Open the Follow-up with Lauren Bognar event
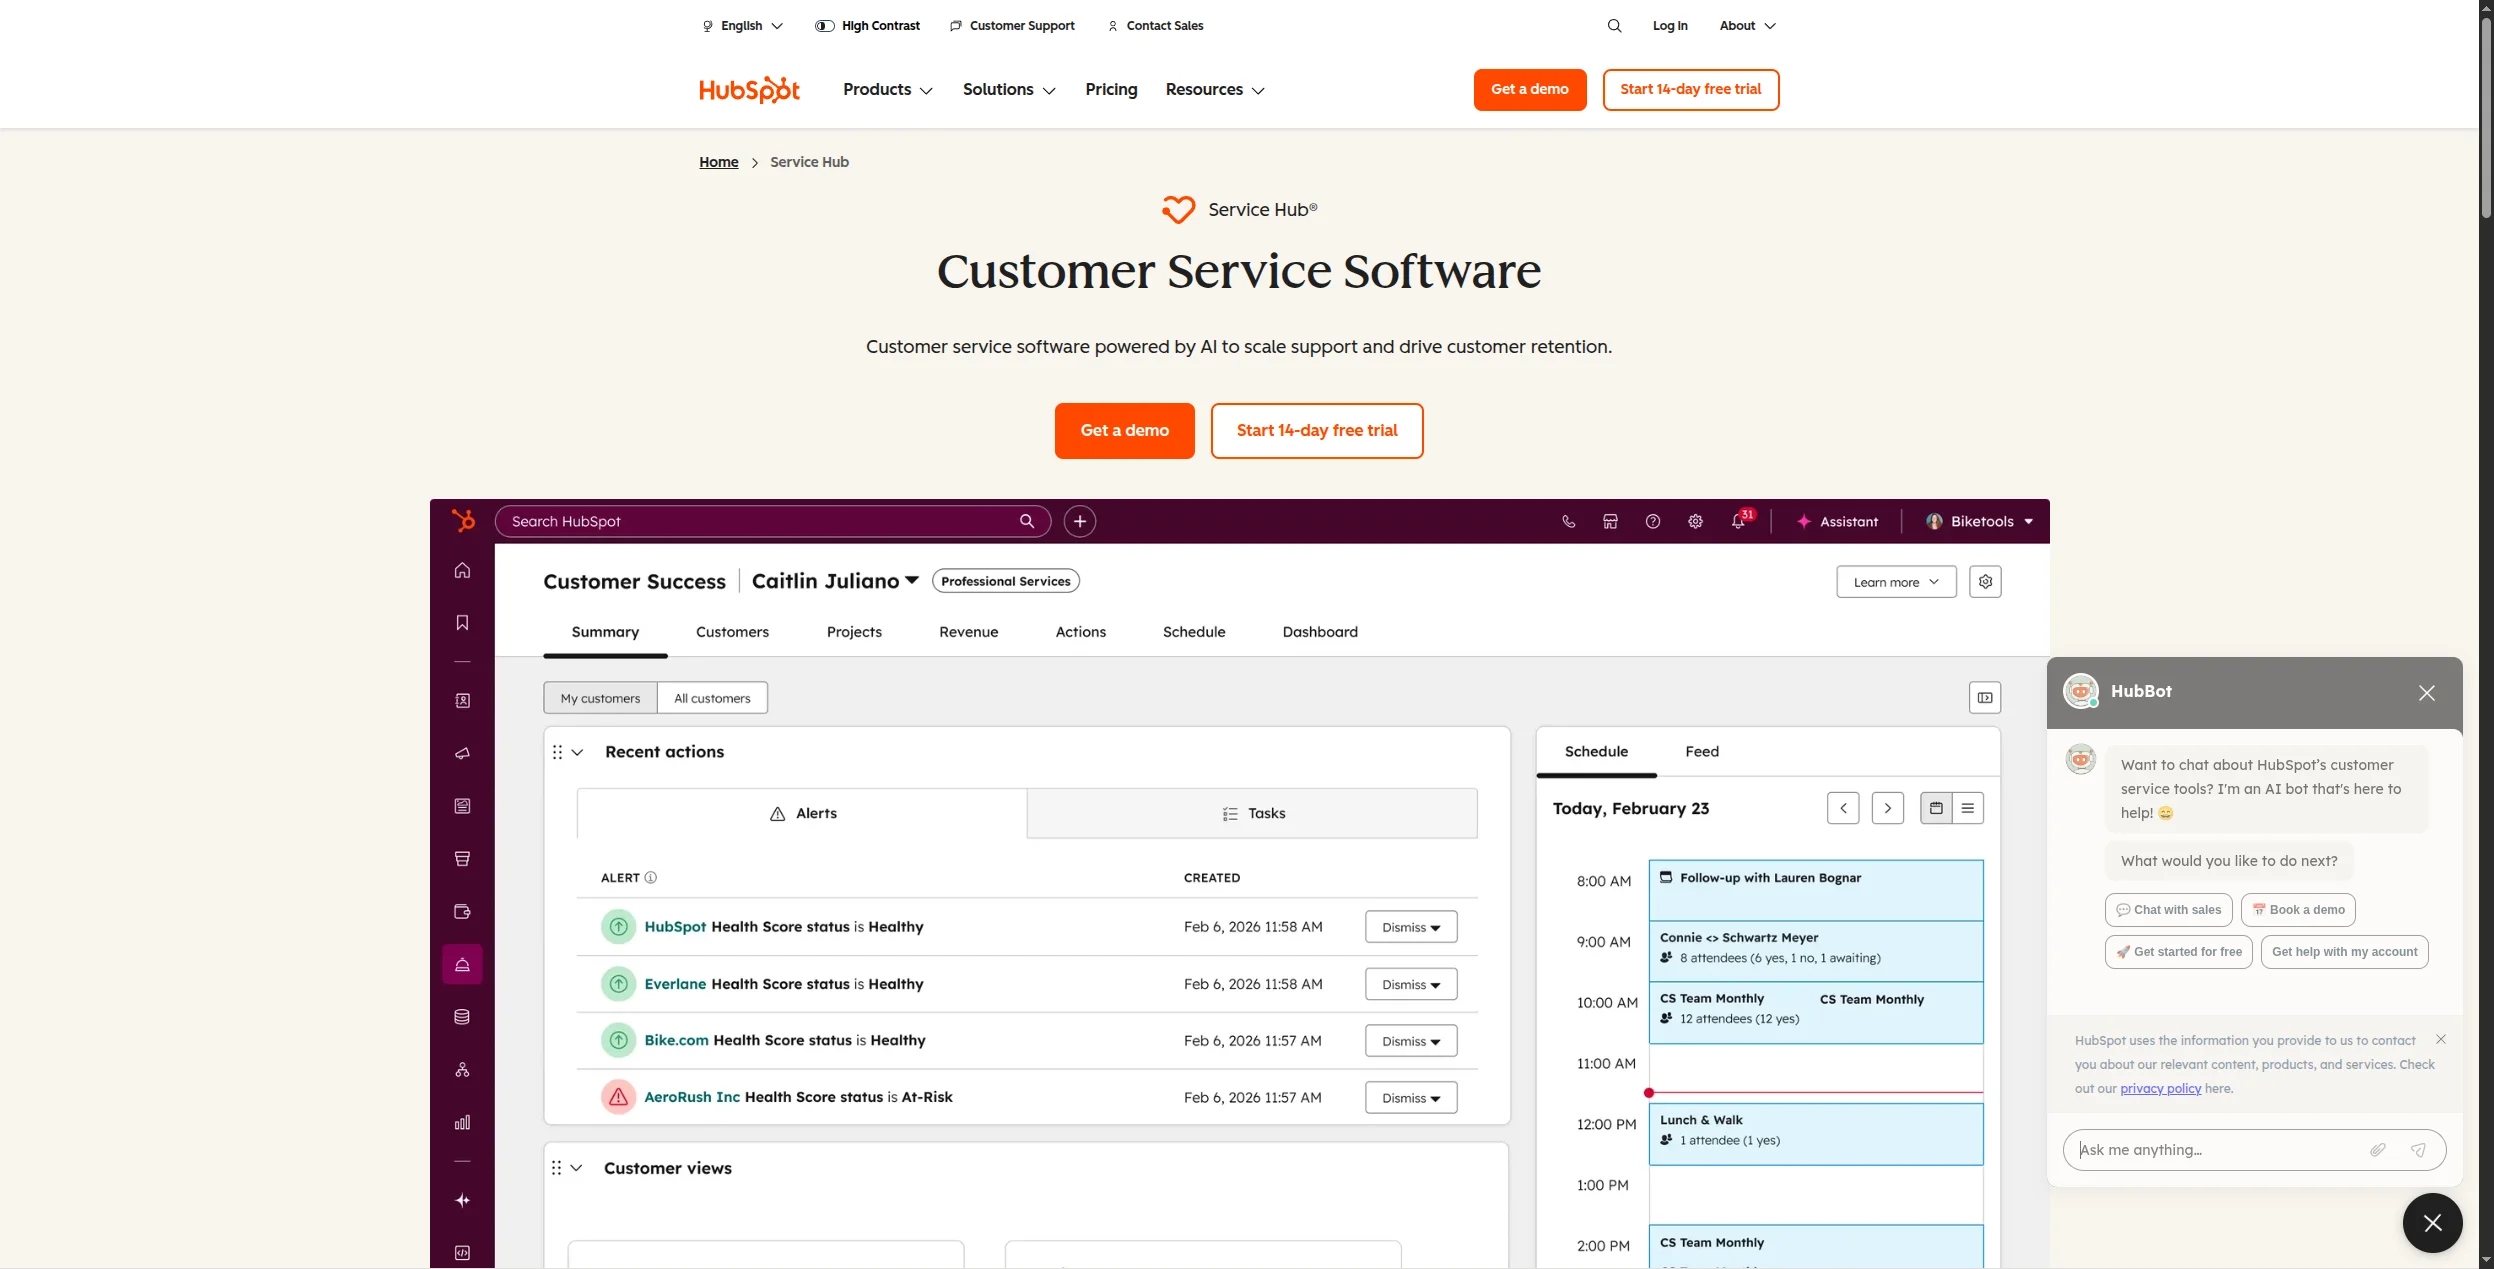This screenshot has height=1269, width=2494. coord(1816,890)
